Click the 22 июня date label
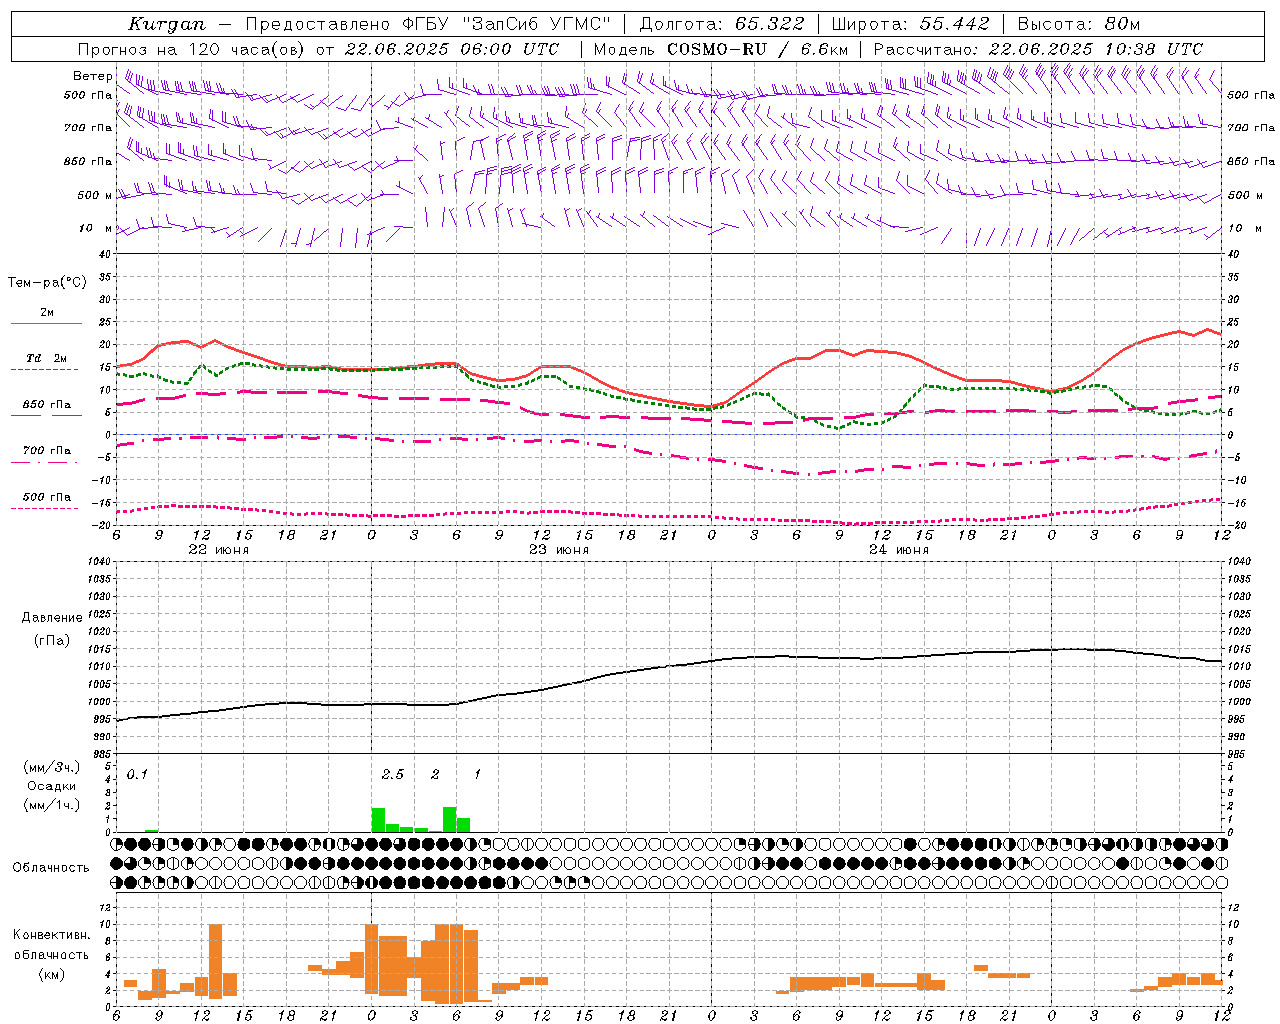 [219, 550]
